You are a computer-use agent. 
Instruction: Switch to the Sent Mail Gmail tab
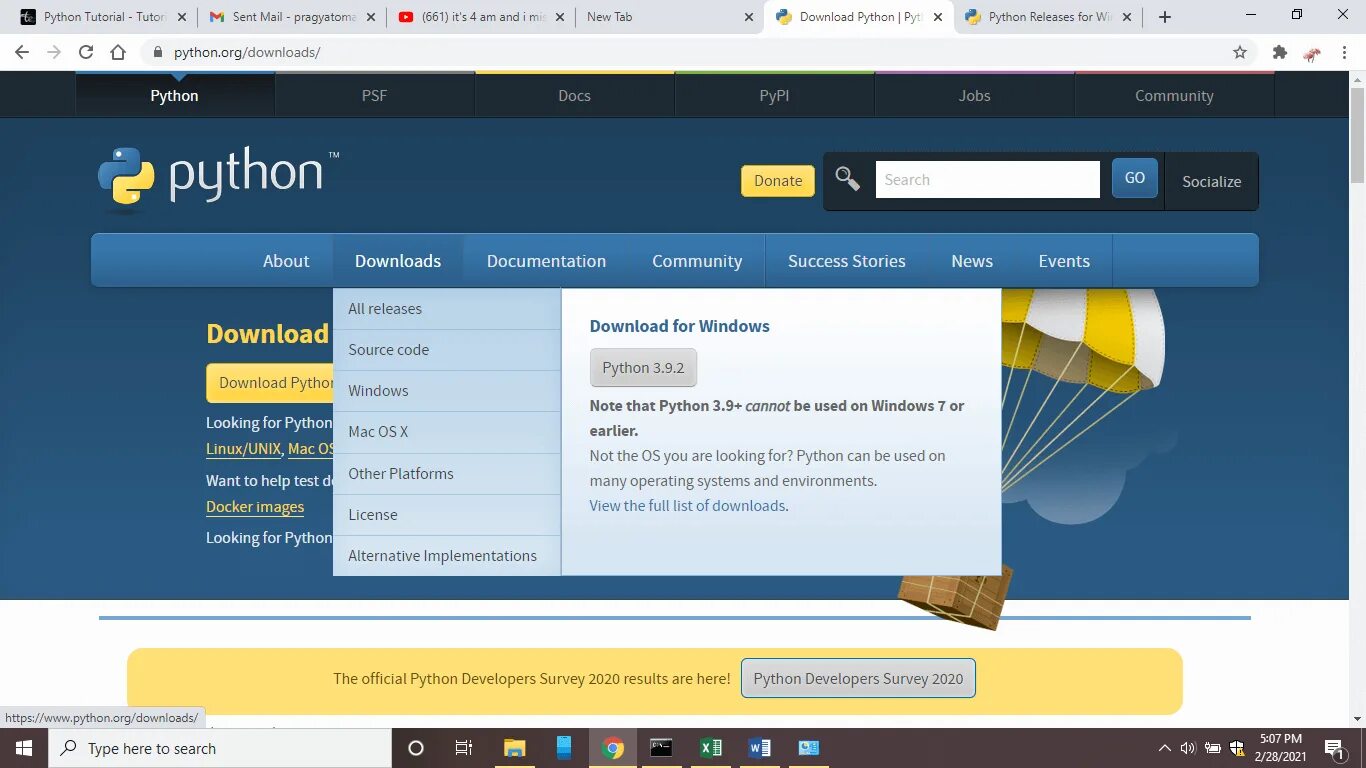(291, 17)
